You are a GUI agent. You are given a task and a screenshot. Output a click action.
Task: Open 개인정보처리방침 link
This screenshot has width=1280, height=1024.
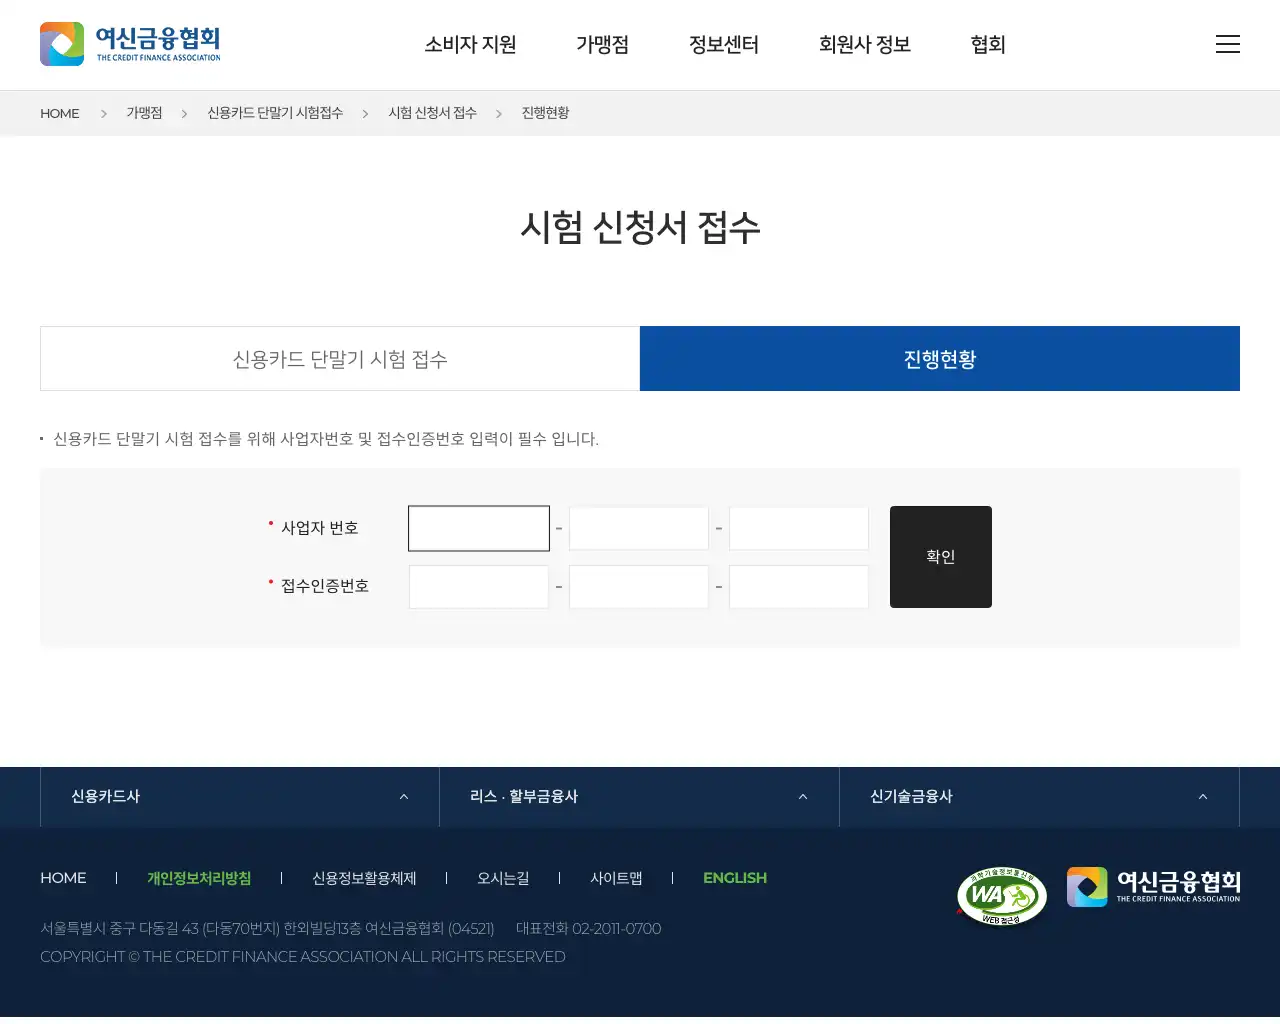199,878
